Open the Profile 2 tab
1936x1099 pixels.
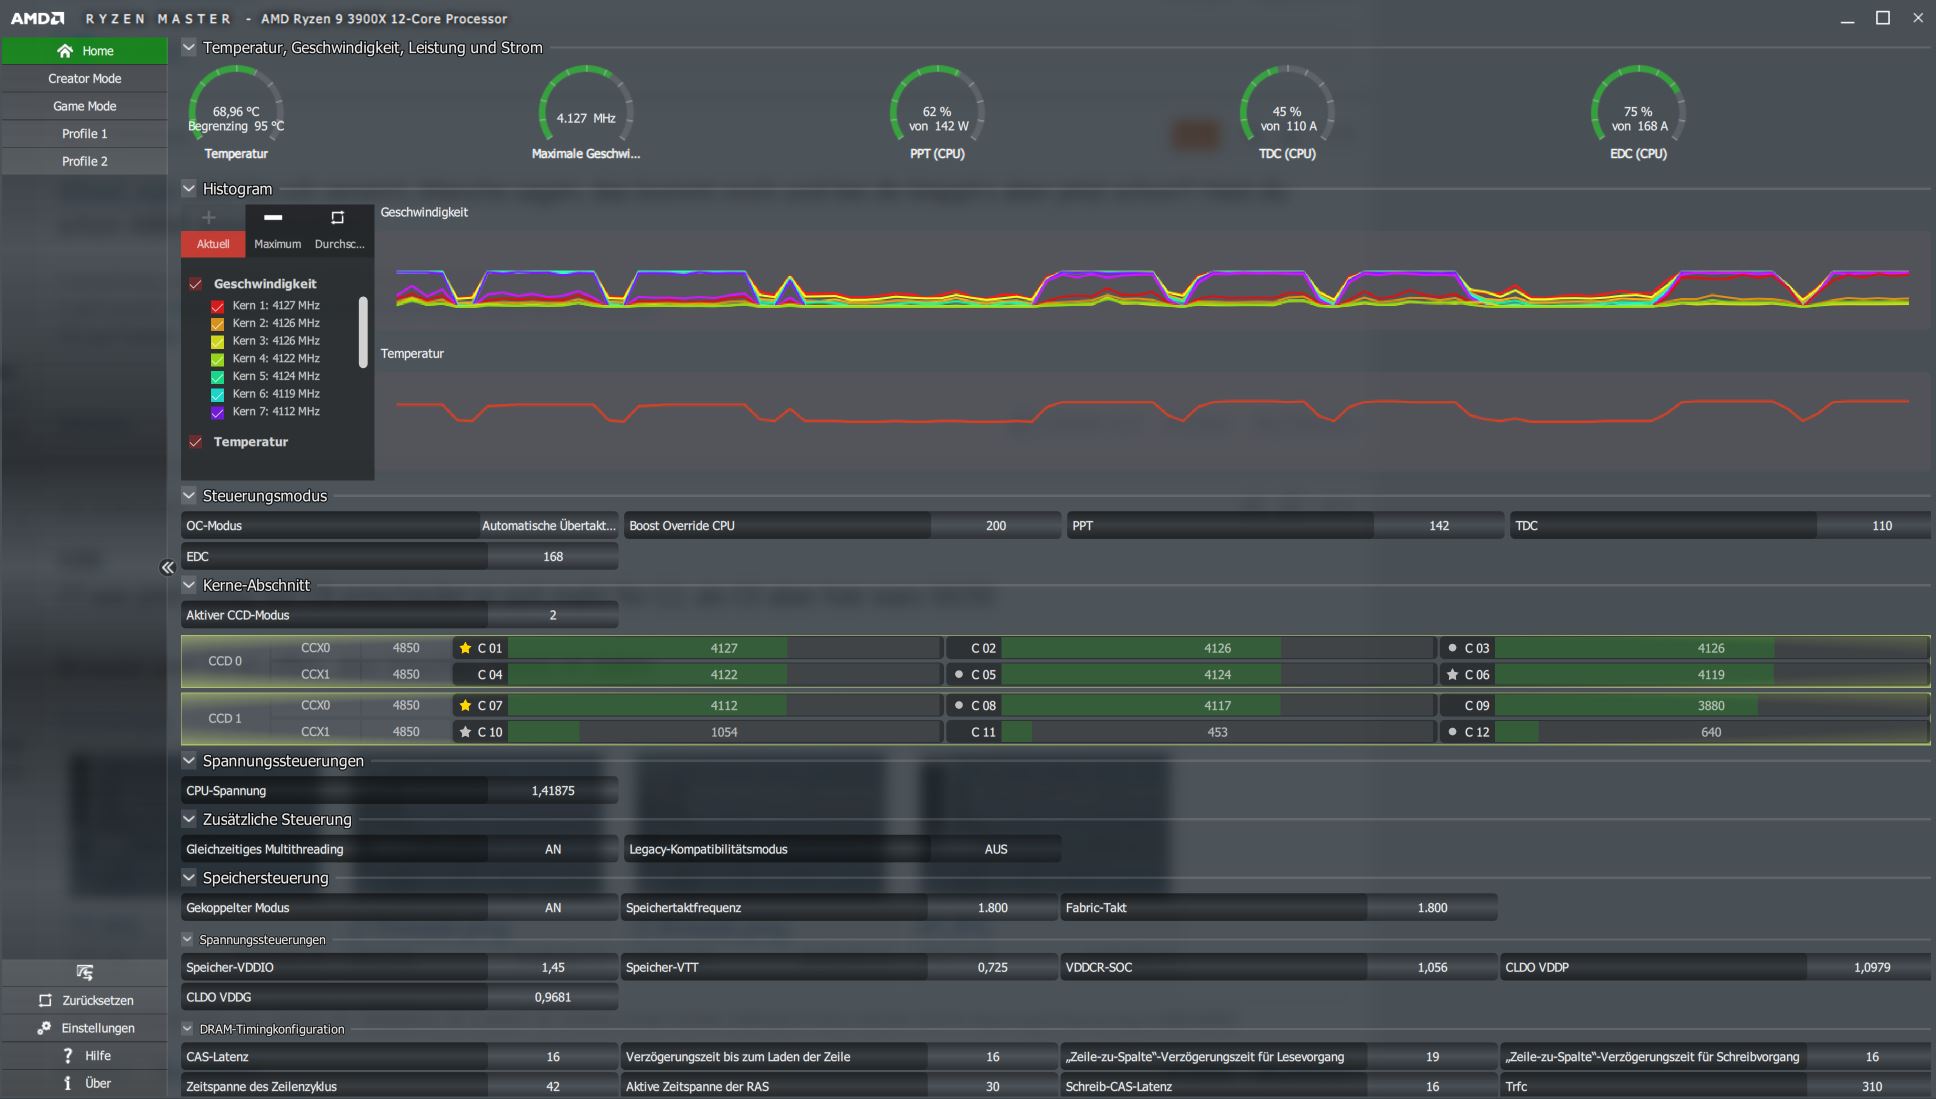pos(84,161)
